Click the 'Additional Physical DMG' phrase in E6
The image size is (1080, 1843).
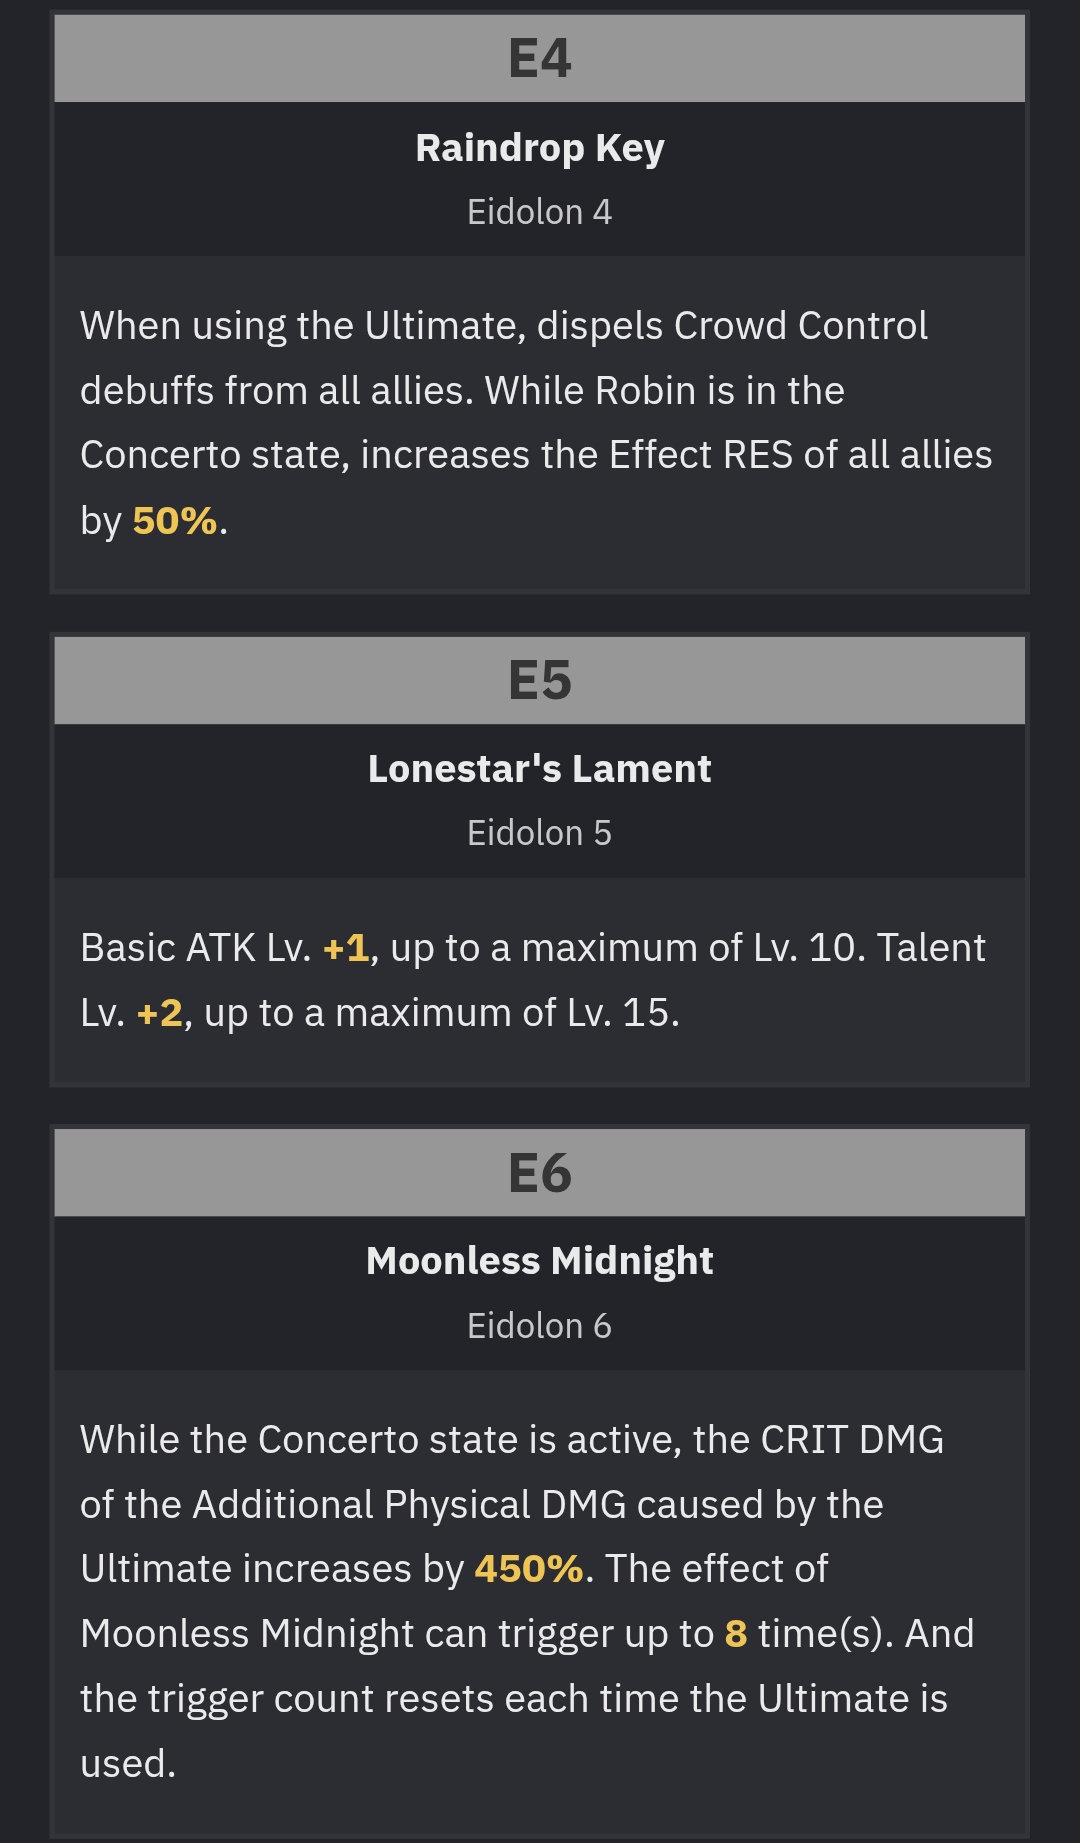[x=410, y=1505]
